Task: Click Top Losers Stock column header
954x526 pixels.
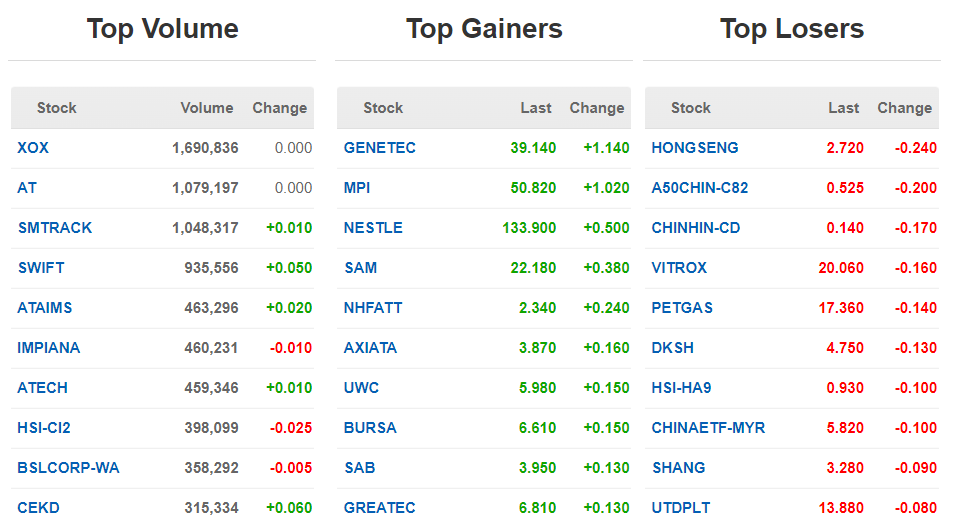Action: coord(691,108)
